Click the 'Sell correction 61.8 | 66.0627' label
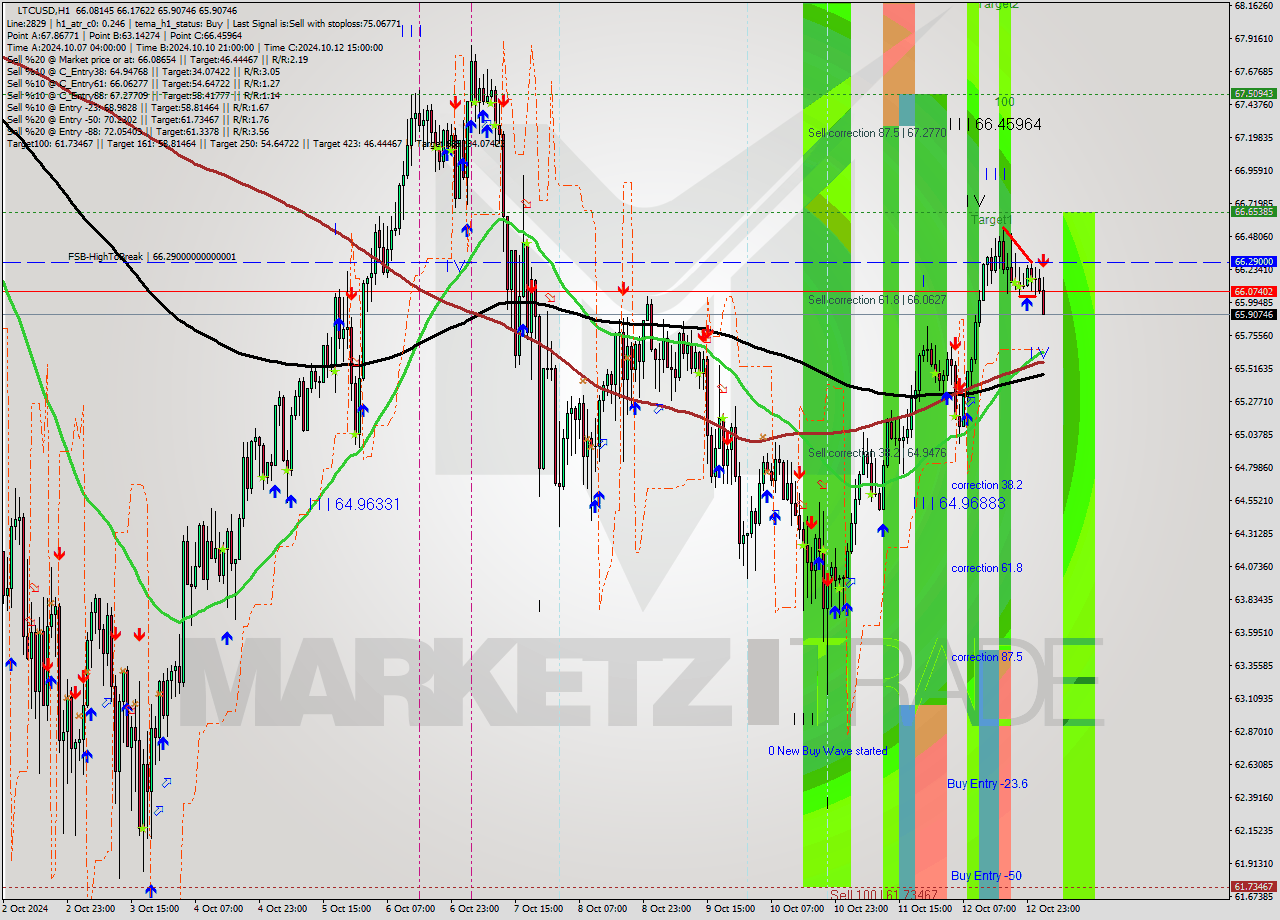The height and width of the screenshot is (920, 1280). pyautogui.click(x=877, y=299)
